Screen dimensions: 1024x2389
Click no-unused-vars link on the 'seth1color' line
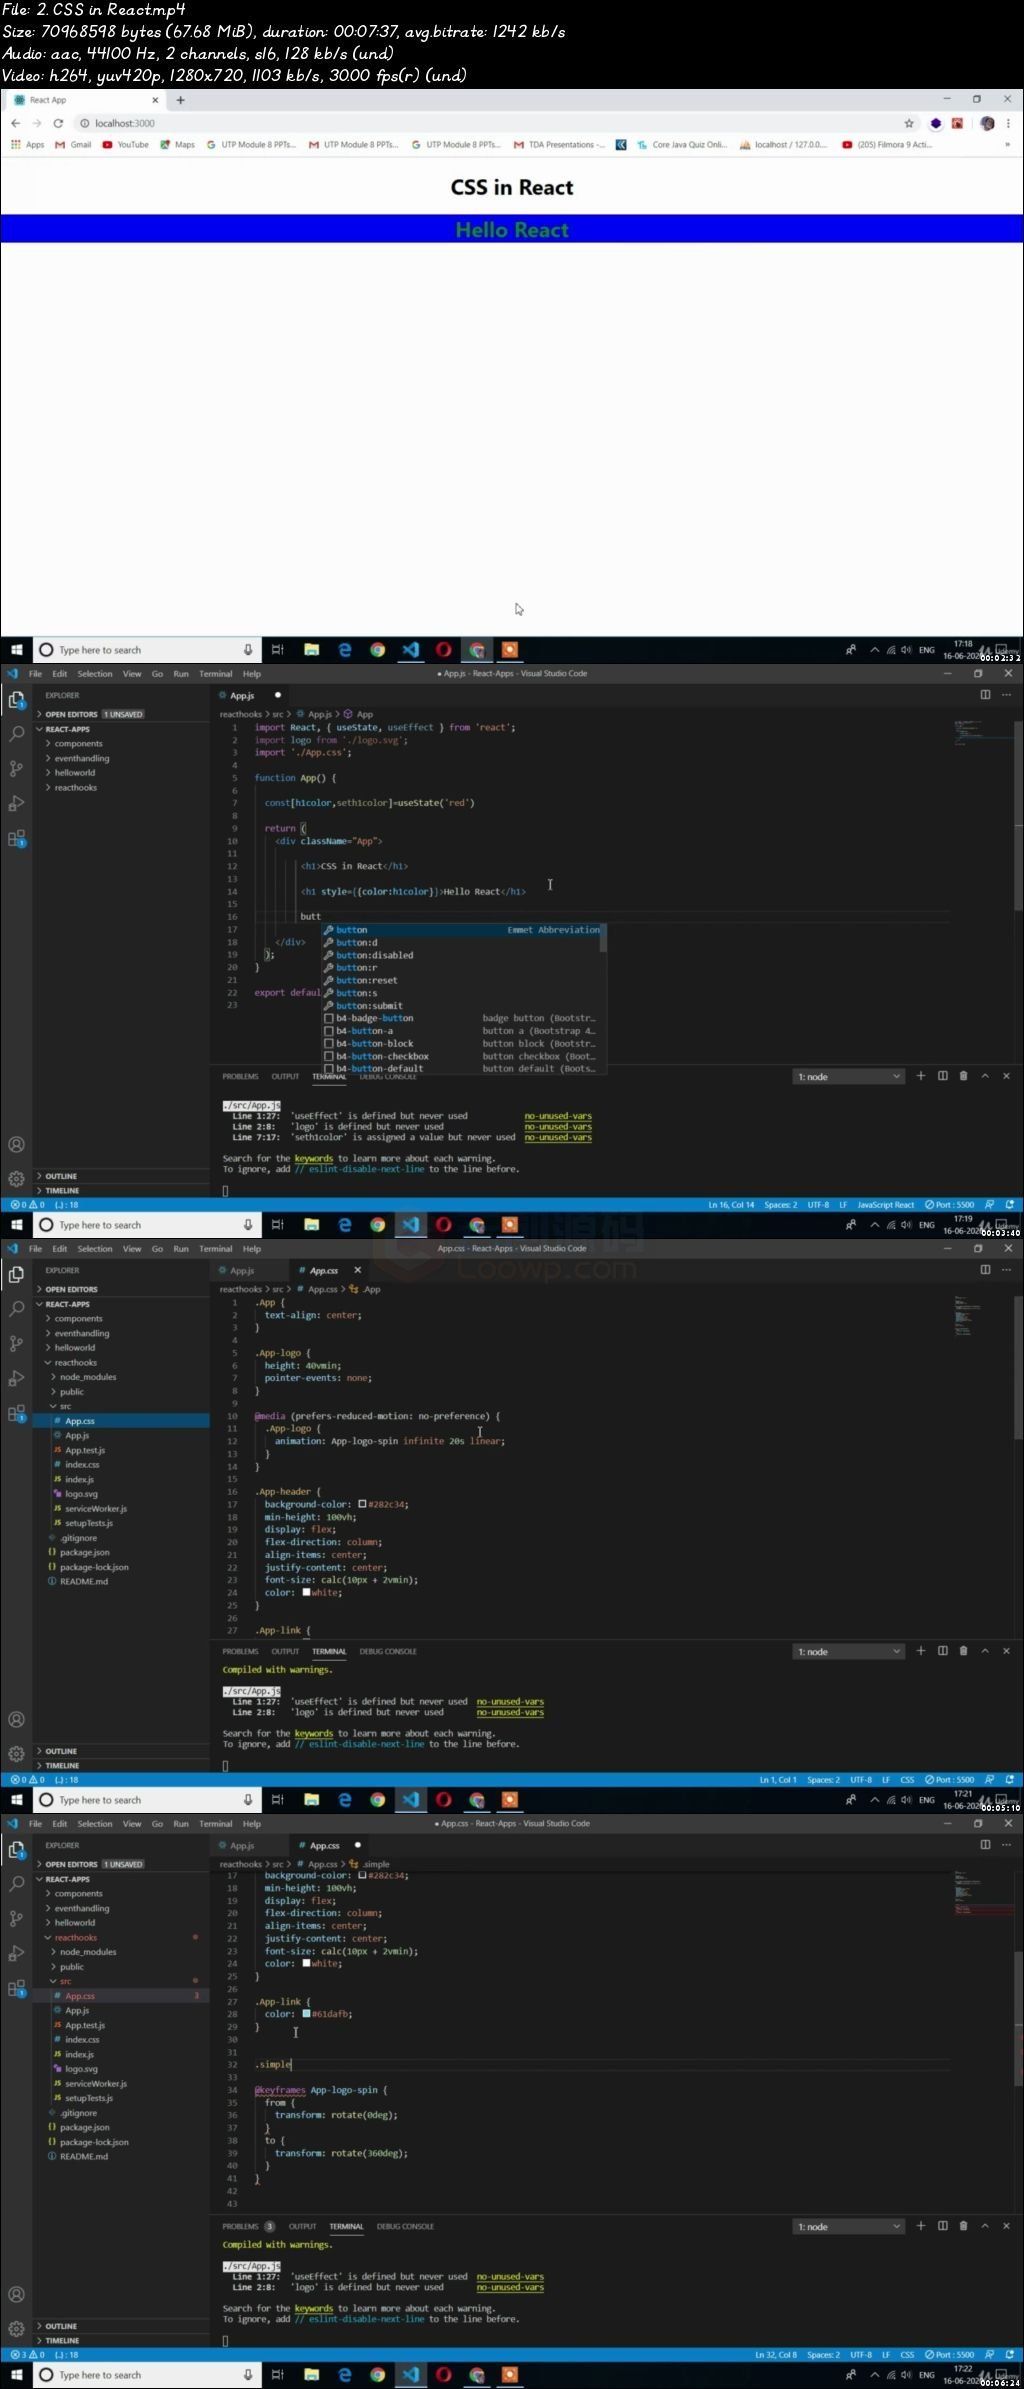click(x=558, y=1137)
